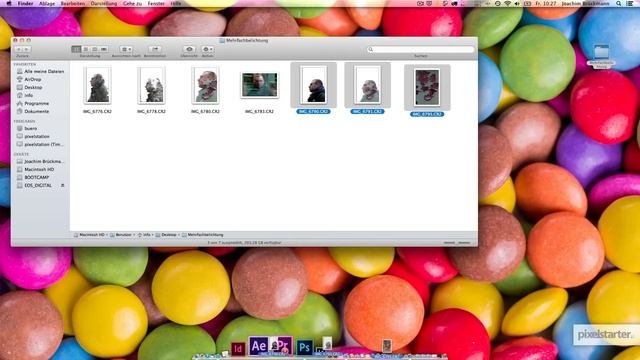Open the Hilfe menu
The width and height of the screenshot is (640, 360).
176,3
